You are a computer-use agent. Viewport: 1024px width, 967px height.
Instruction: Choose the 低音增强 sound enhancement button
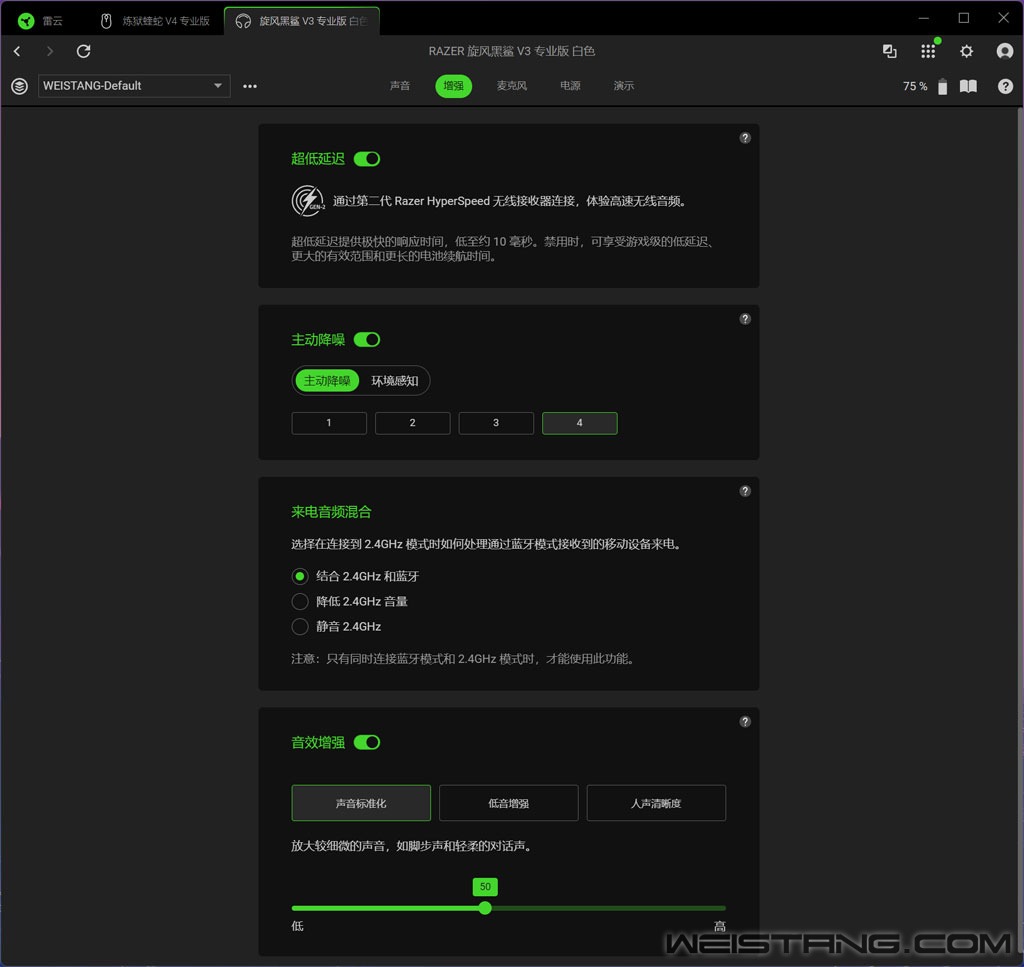point(508,803)
